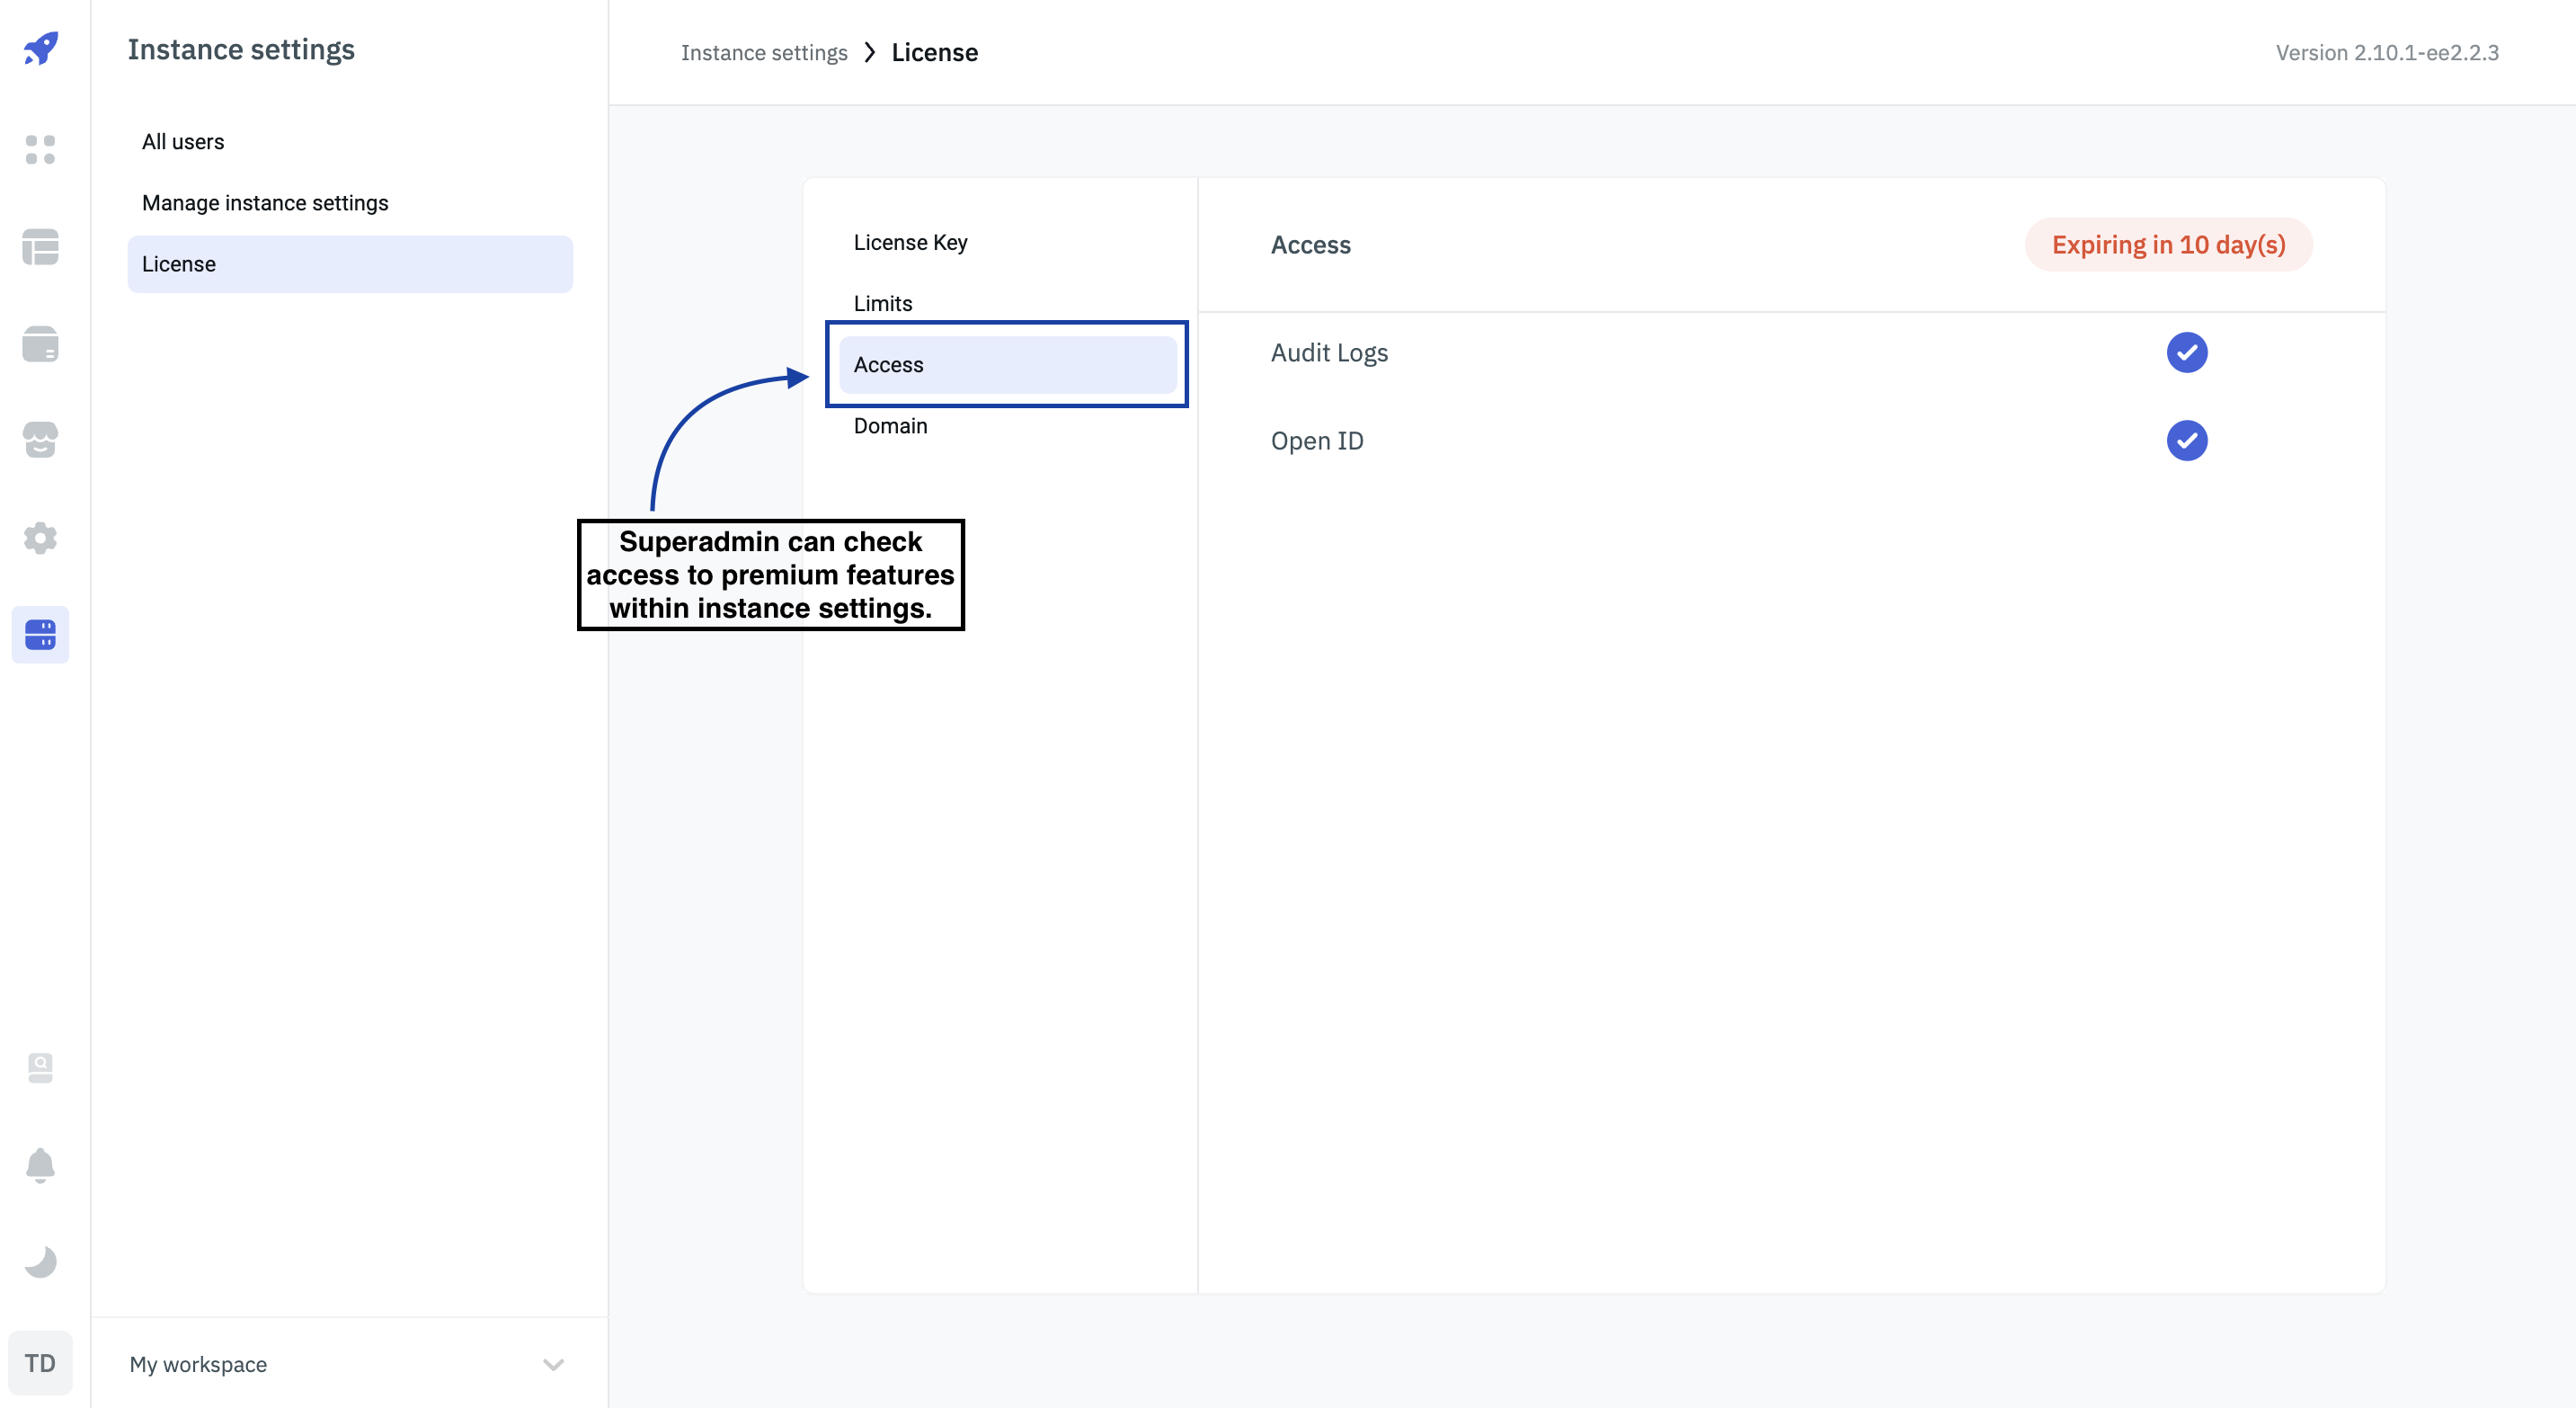
Task: Open the data sources icon
Action: point(40,344)
